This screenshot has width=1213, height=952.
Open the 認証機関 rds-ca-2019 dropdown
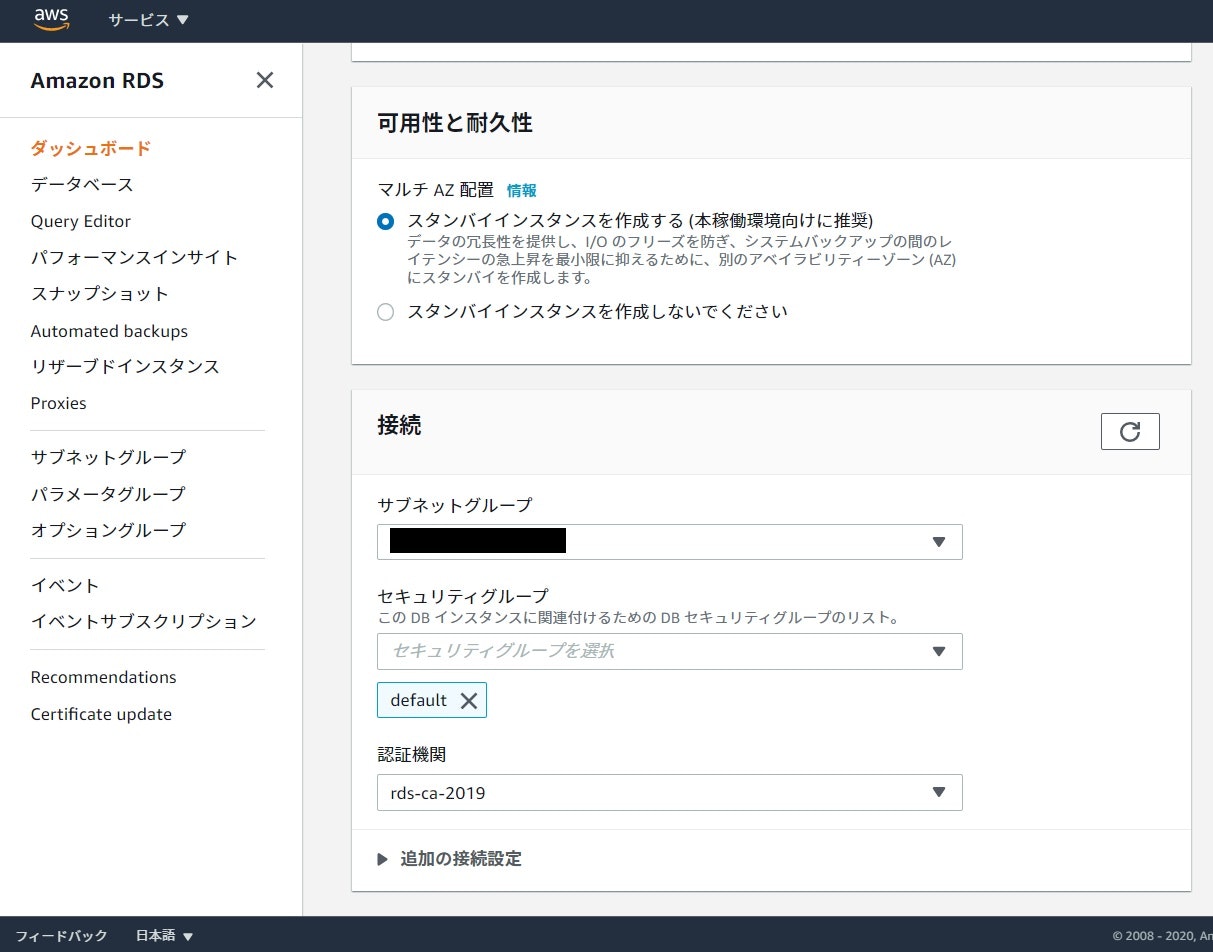[x=670, y=792]
